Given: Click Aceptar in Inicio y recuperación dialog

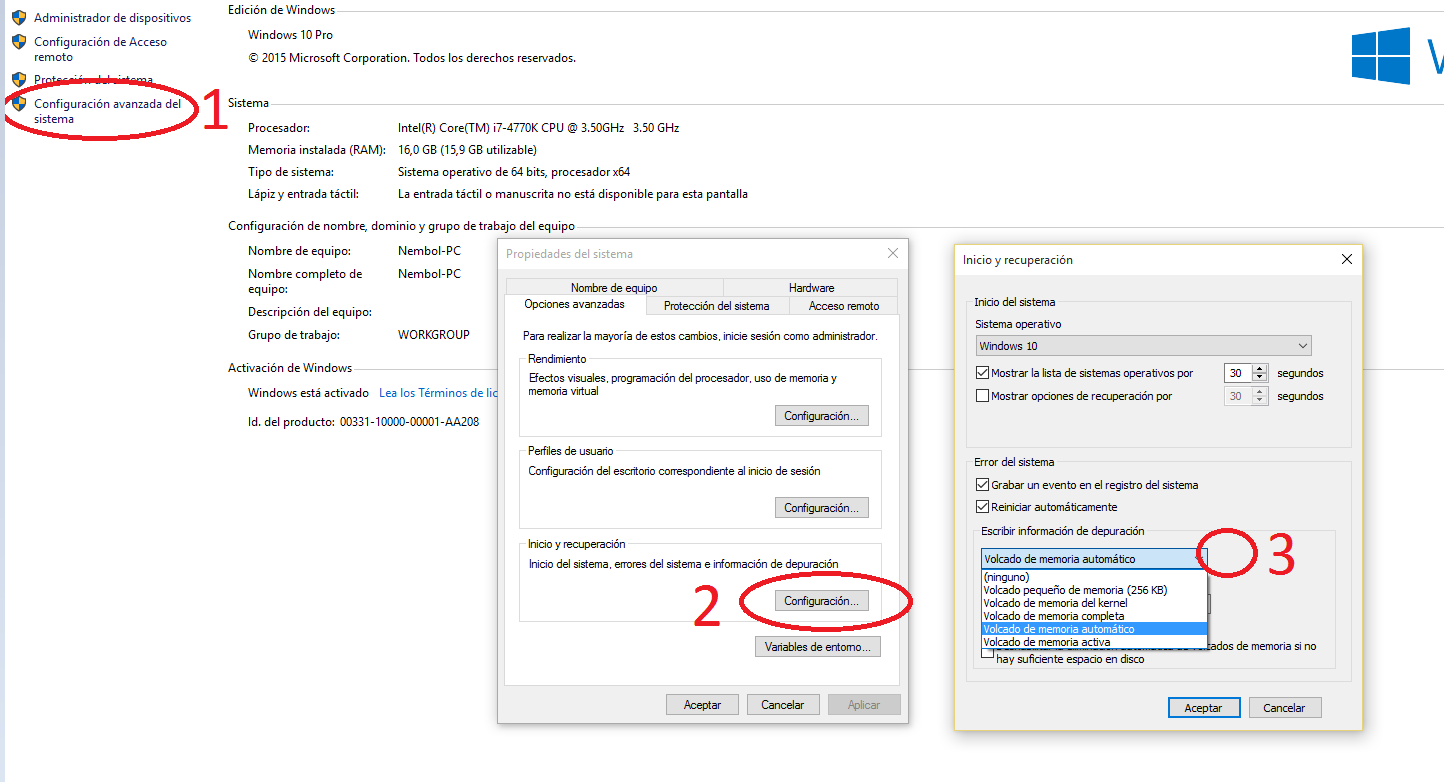Looking at the screenshot, I should 1204,707.
